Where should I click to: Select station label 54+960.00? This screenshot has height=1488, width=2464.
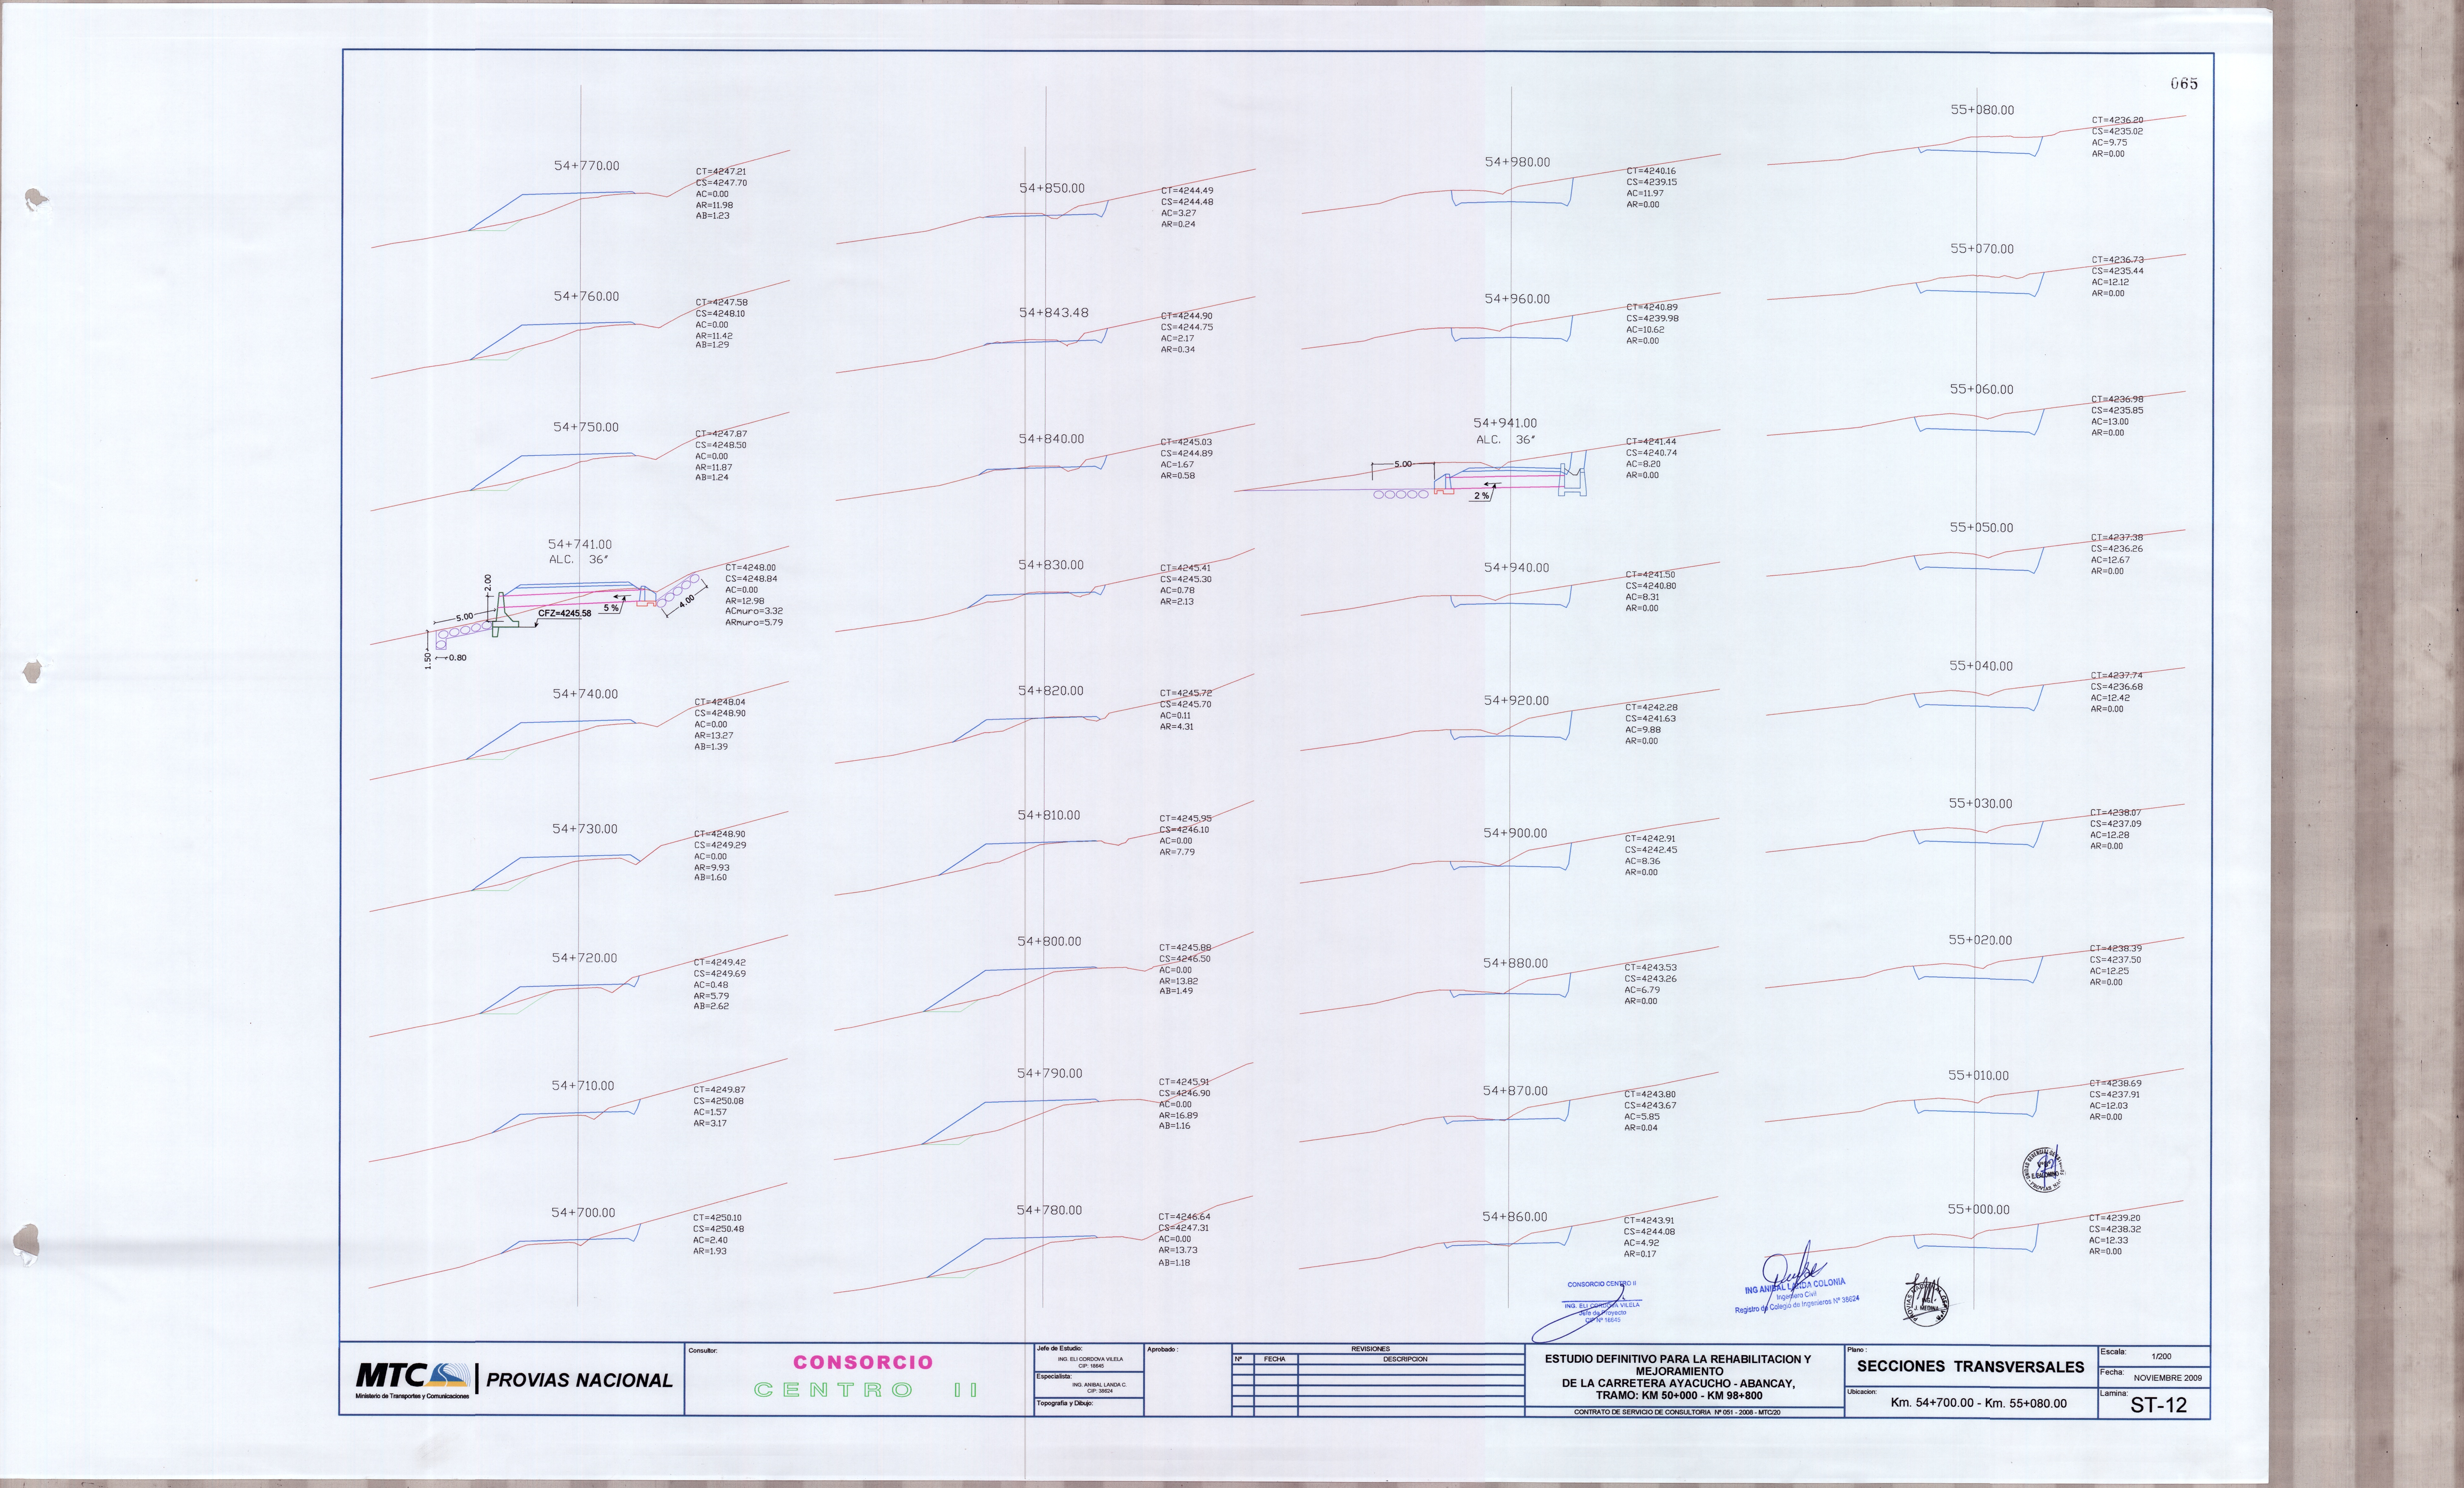(x=1517, y=299)
